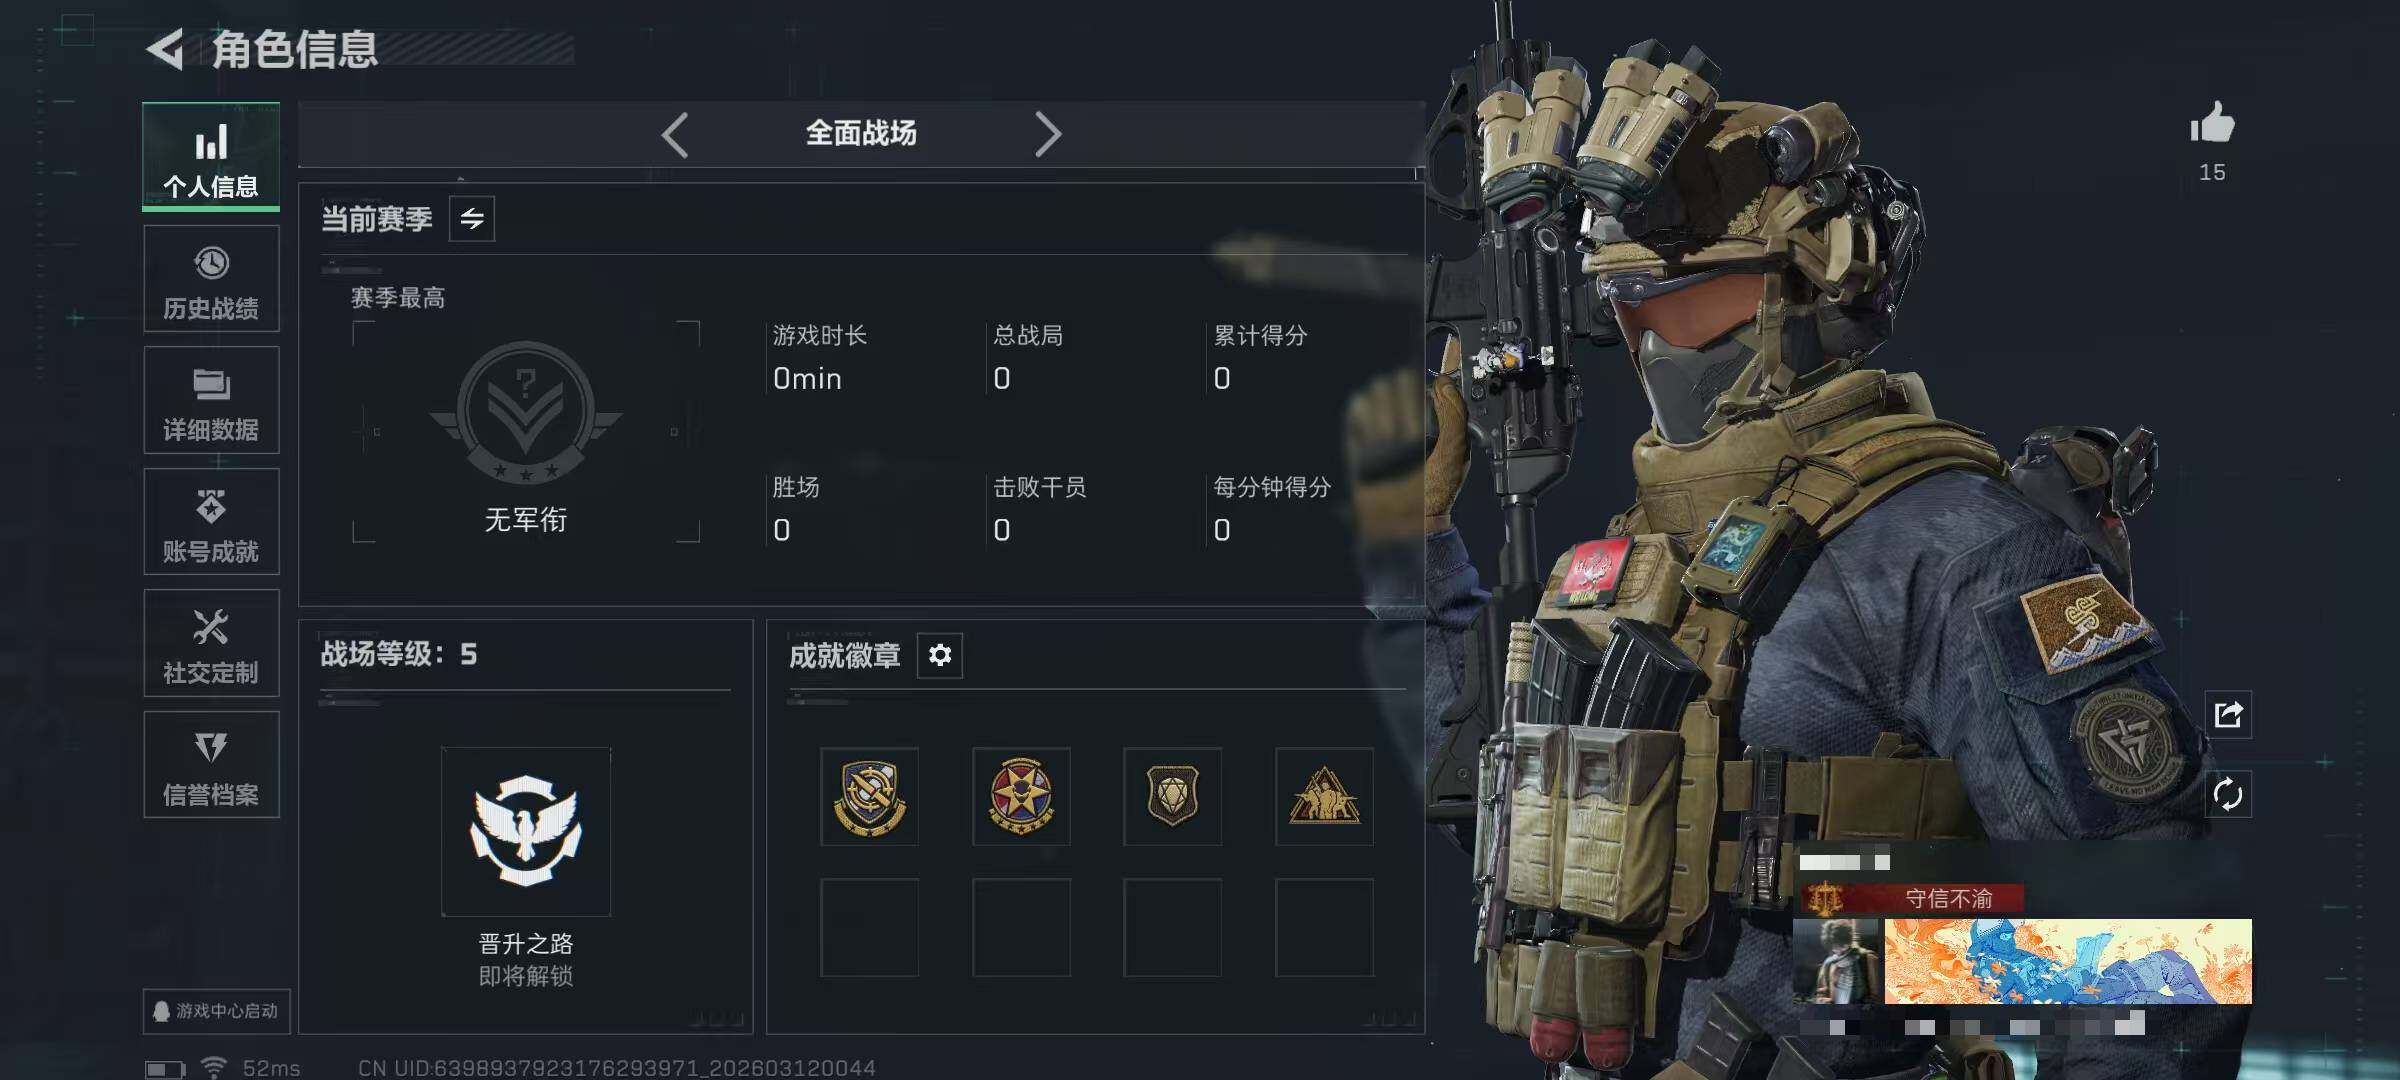2400x1080 pixels.
Task: Open the 成就徽章 gear settings
Action: (940, 655)
